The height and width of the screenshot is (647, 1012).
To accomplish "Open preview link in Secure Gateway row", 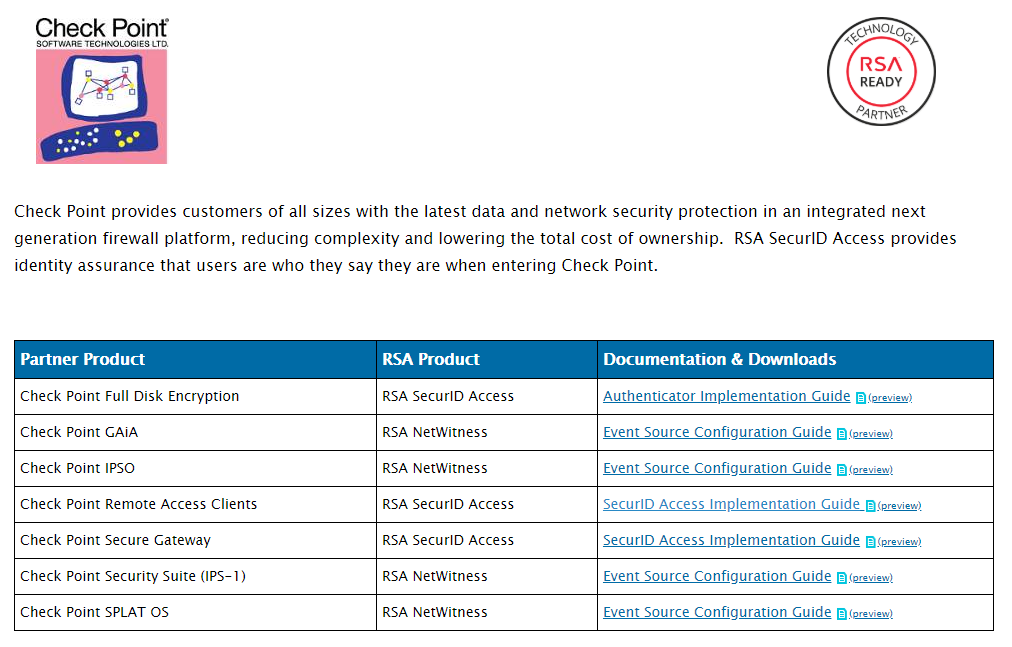I will (x=899, y=542).
